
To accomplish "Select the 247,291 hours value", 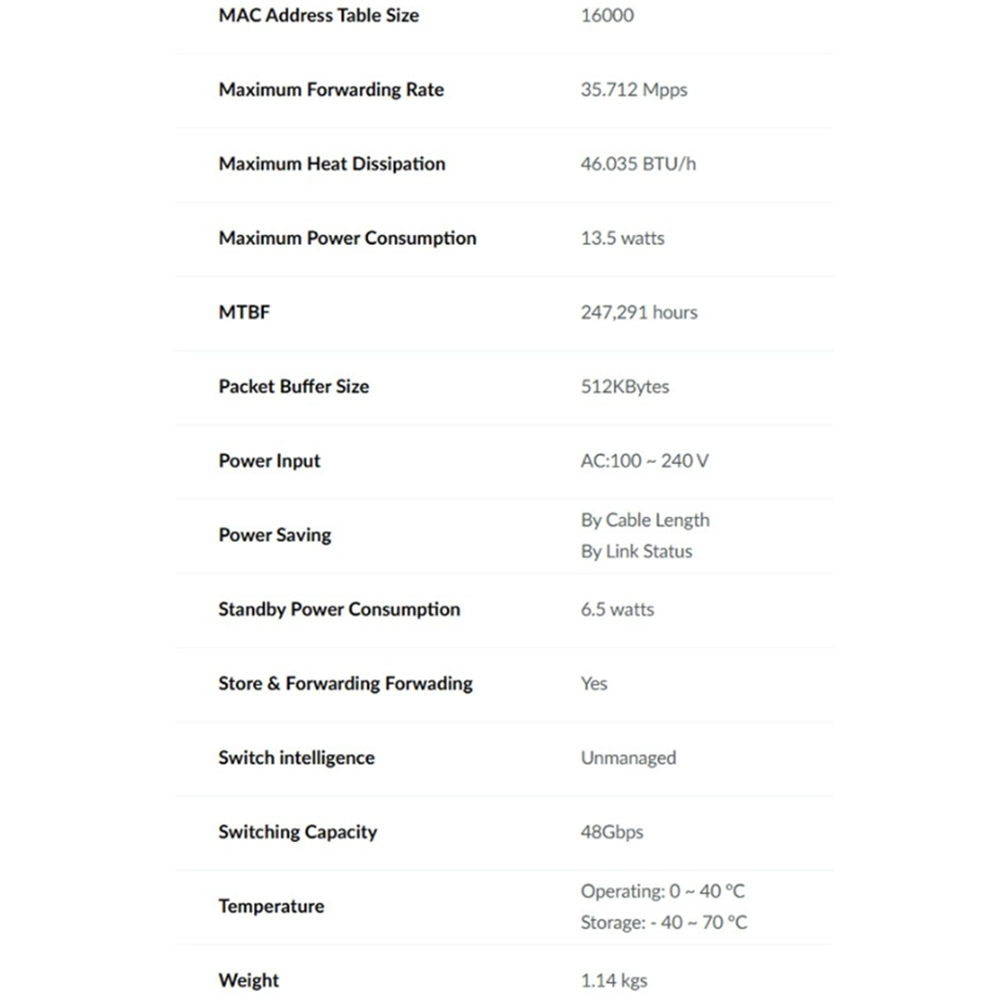I will [639, 312].
